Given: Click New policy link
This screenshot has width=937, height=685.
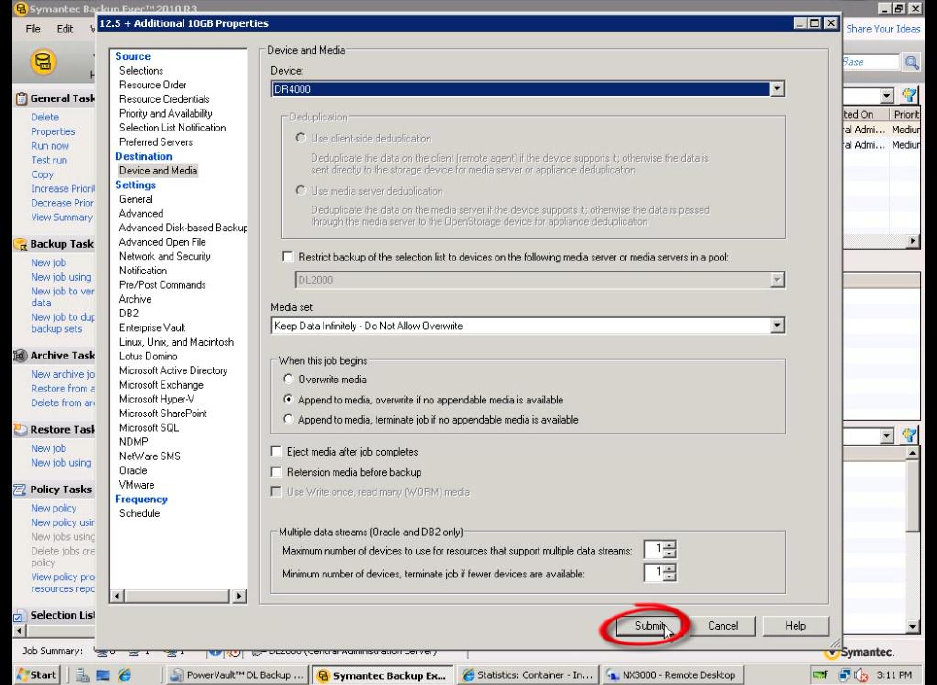Looking at the screenshot, I should click(x=54, y=508).
